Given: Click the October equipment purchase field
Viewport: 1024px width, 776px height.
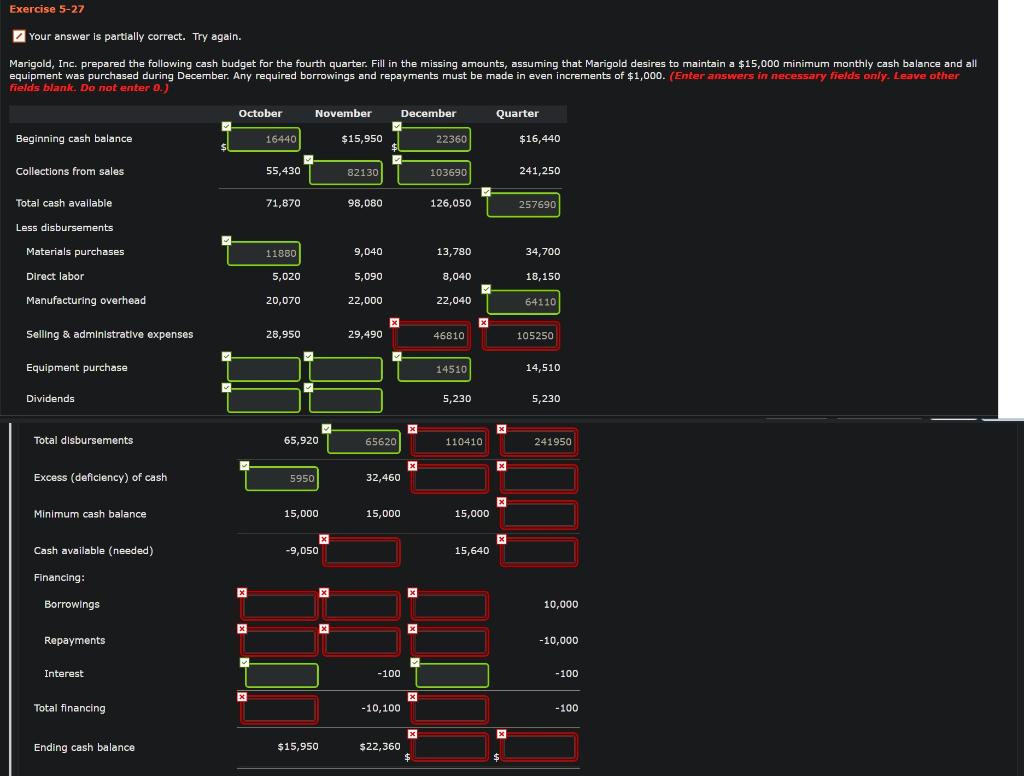Looking at the screenshot, I should pos(264,369).
